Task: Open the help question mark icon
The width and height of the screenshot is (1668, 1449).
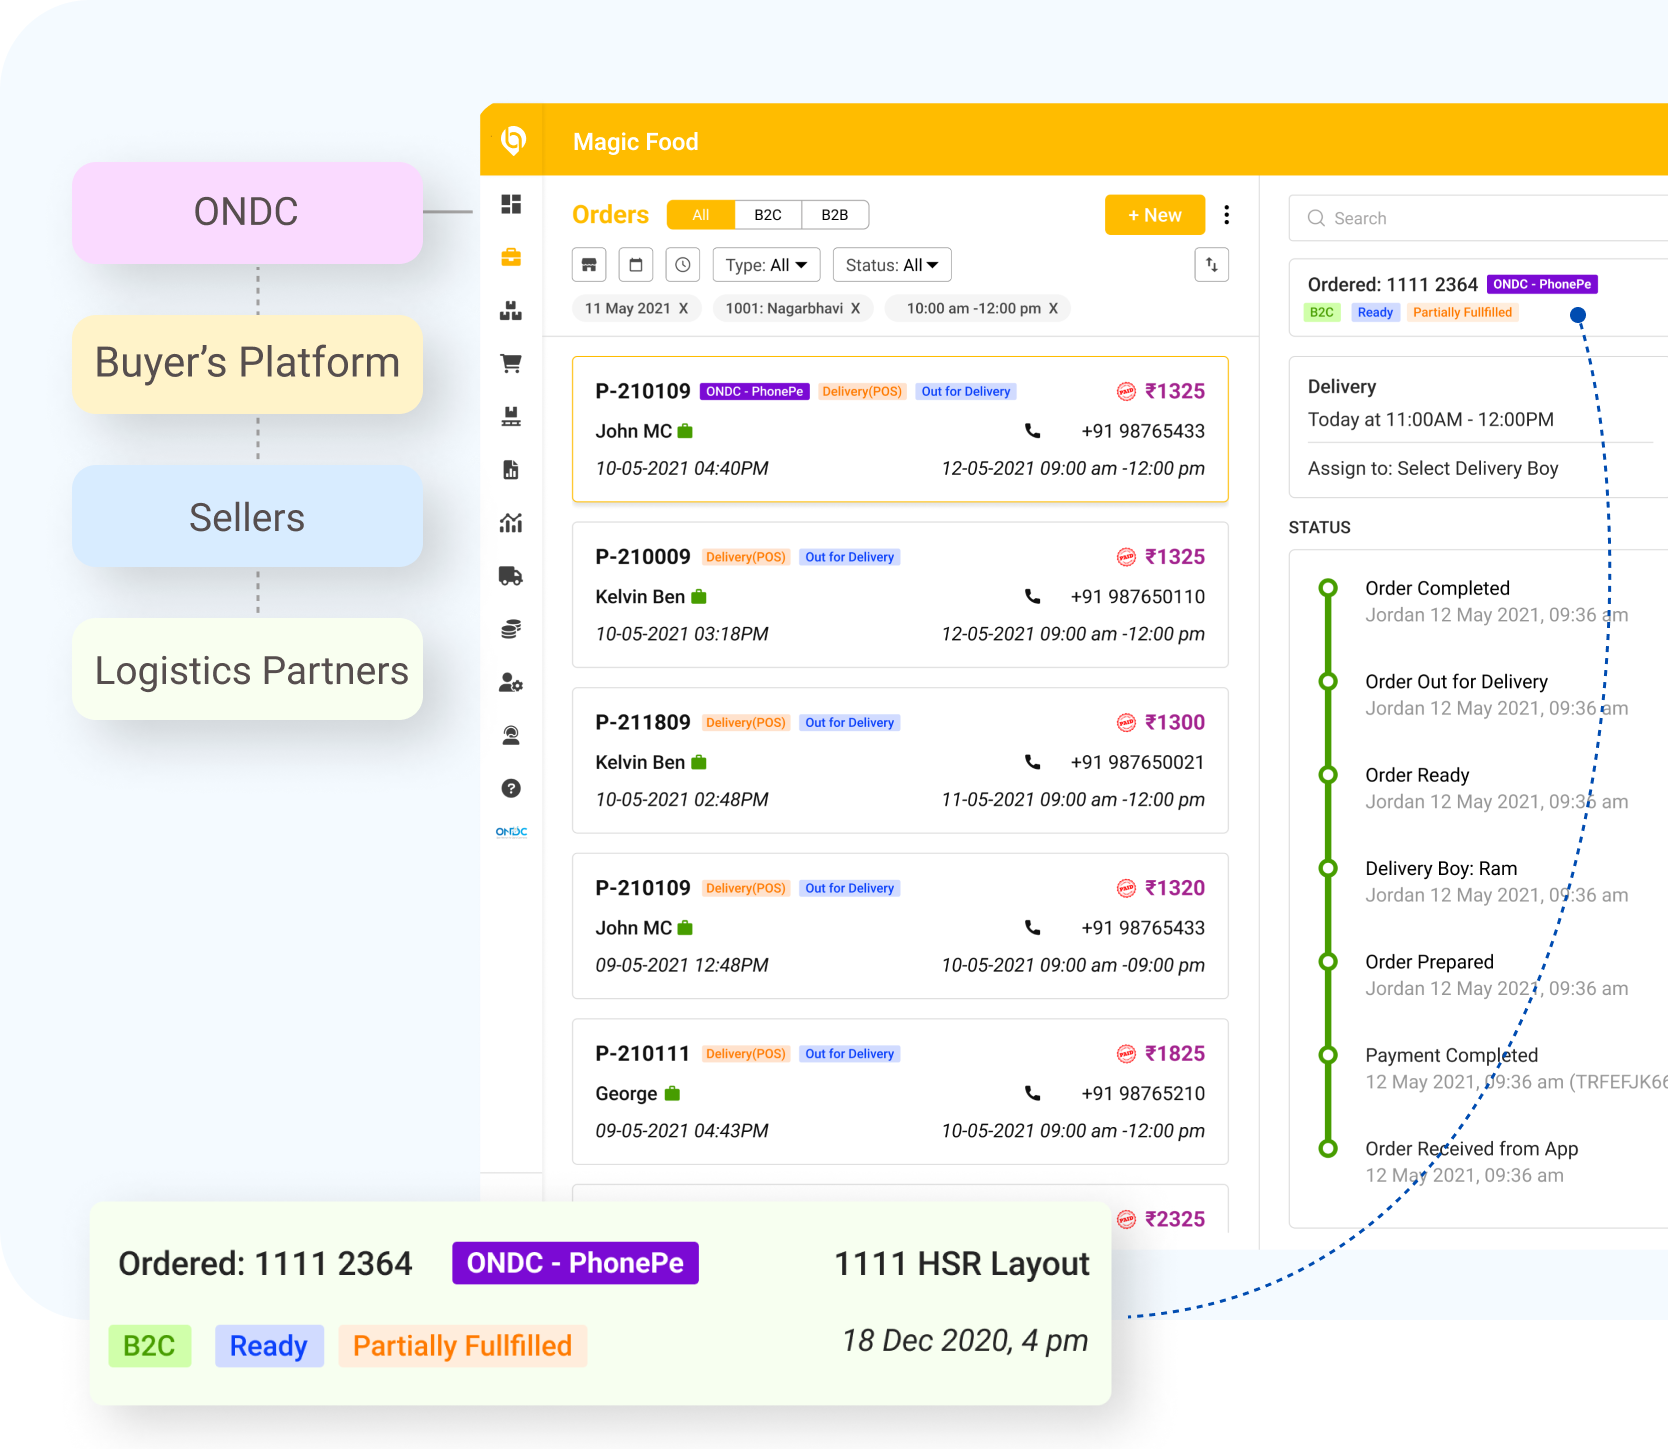Action: tap(511, 789)
